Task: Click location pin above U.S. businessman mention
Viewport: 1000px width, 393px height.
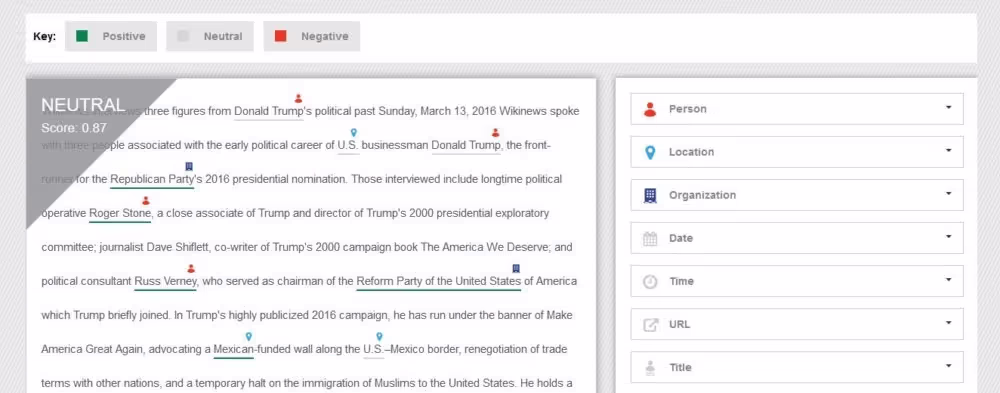Action: [x=354, y=132]
